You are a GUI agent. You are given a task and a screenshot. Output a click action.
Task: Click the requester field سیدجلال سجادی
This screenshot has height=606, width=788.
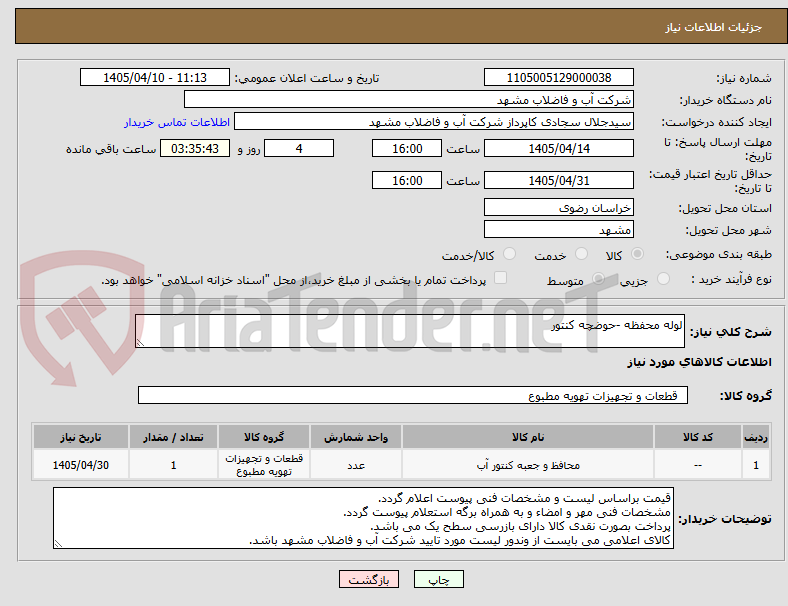coord(434,122)
